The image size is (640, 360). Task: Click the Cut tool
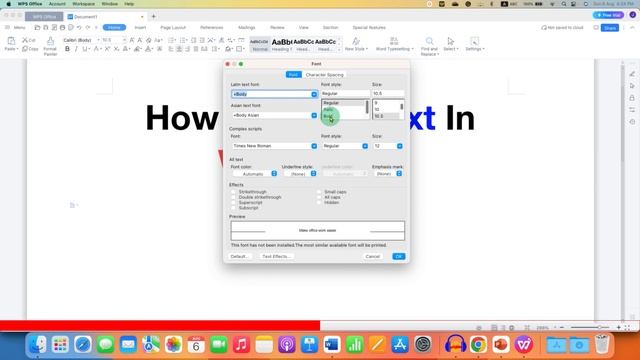[29, 40]
